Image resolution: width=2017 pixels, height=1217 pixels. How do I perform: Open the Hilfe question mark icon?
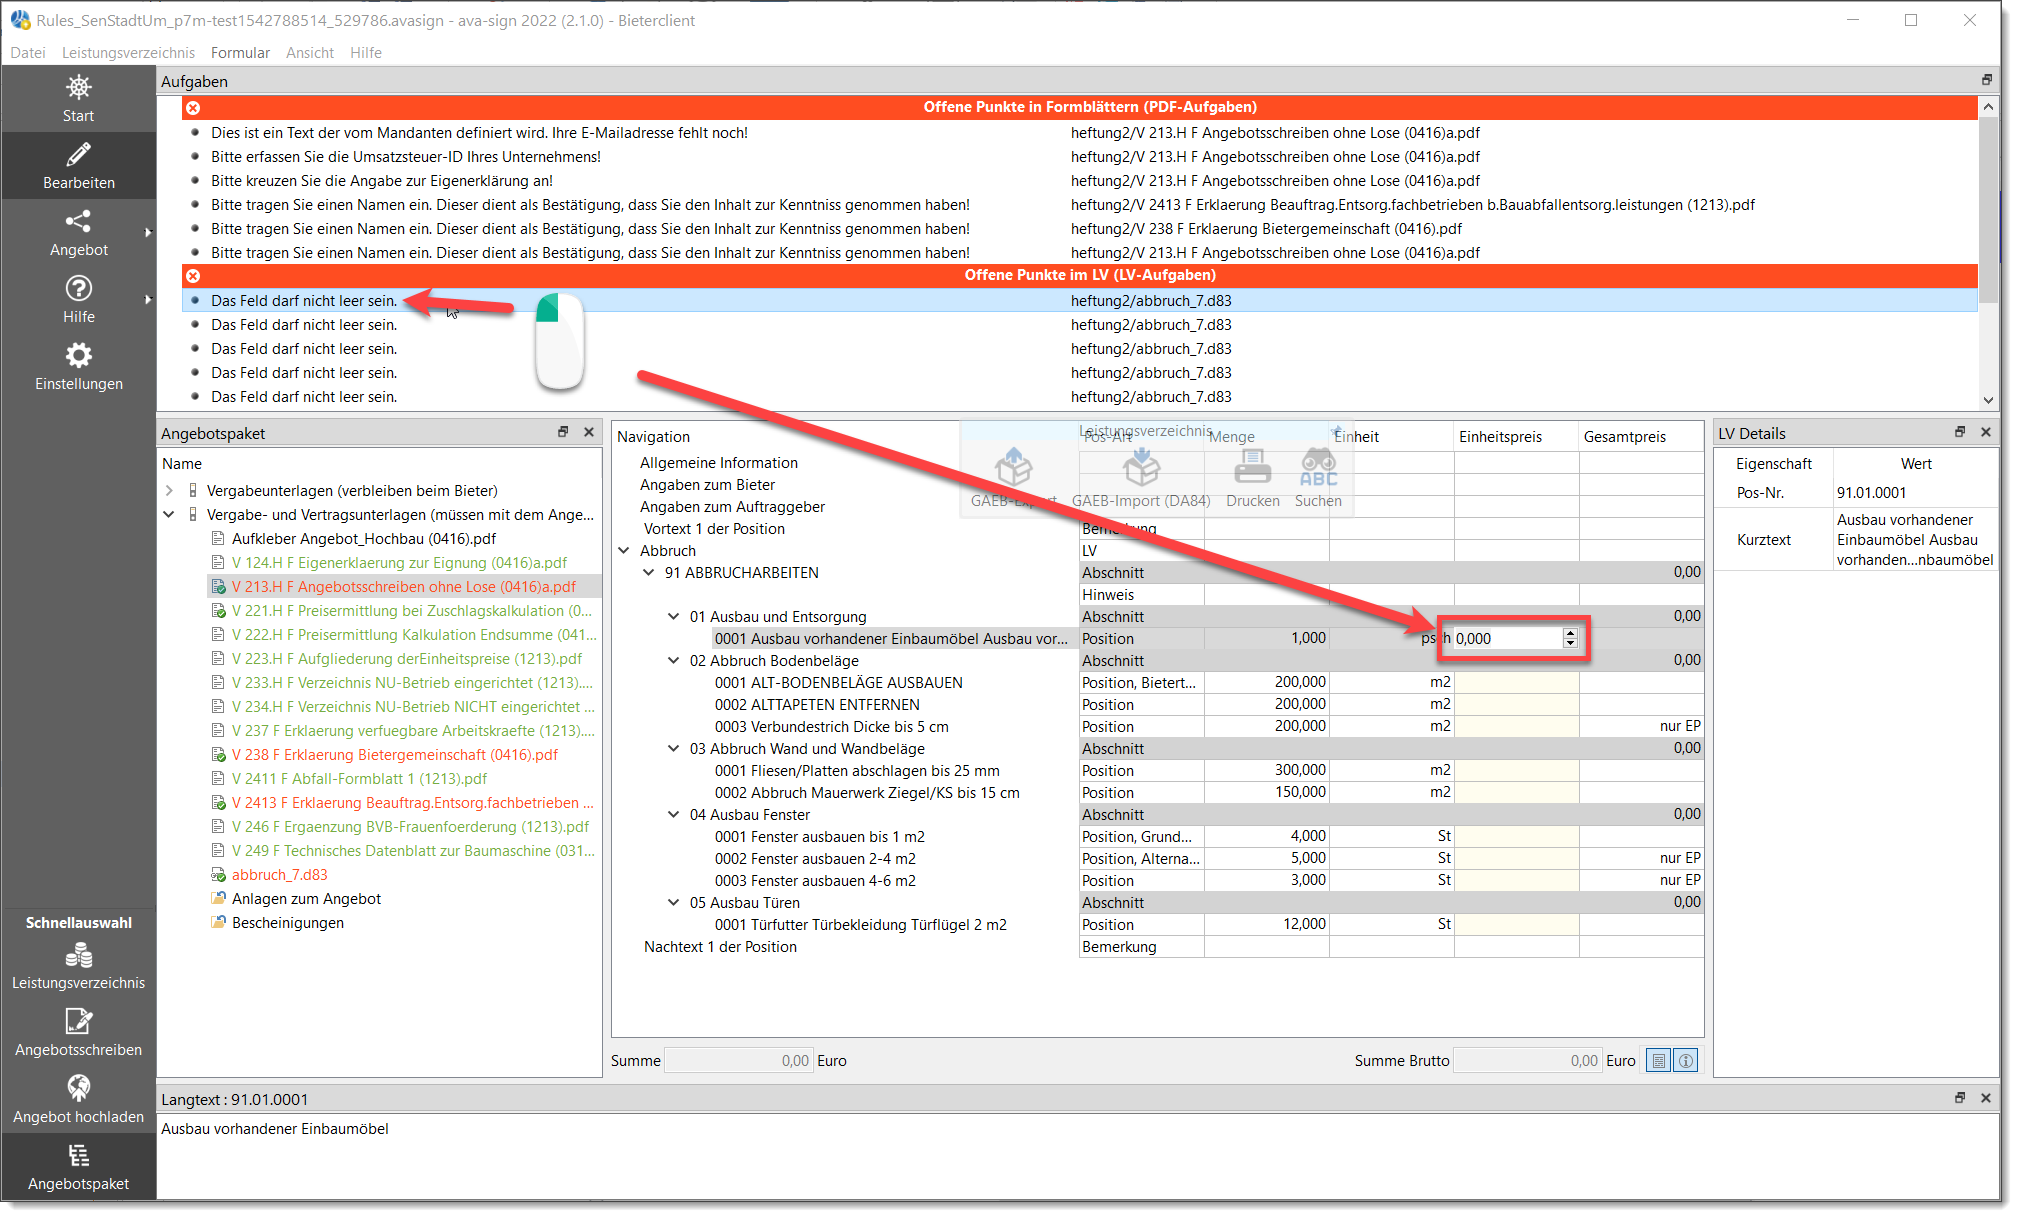(78, 288)
